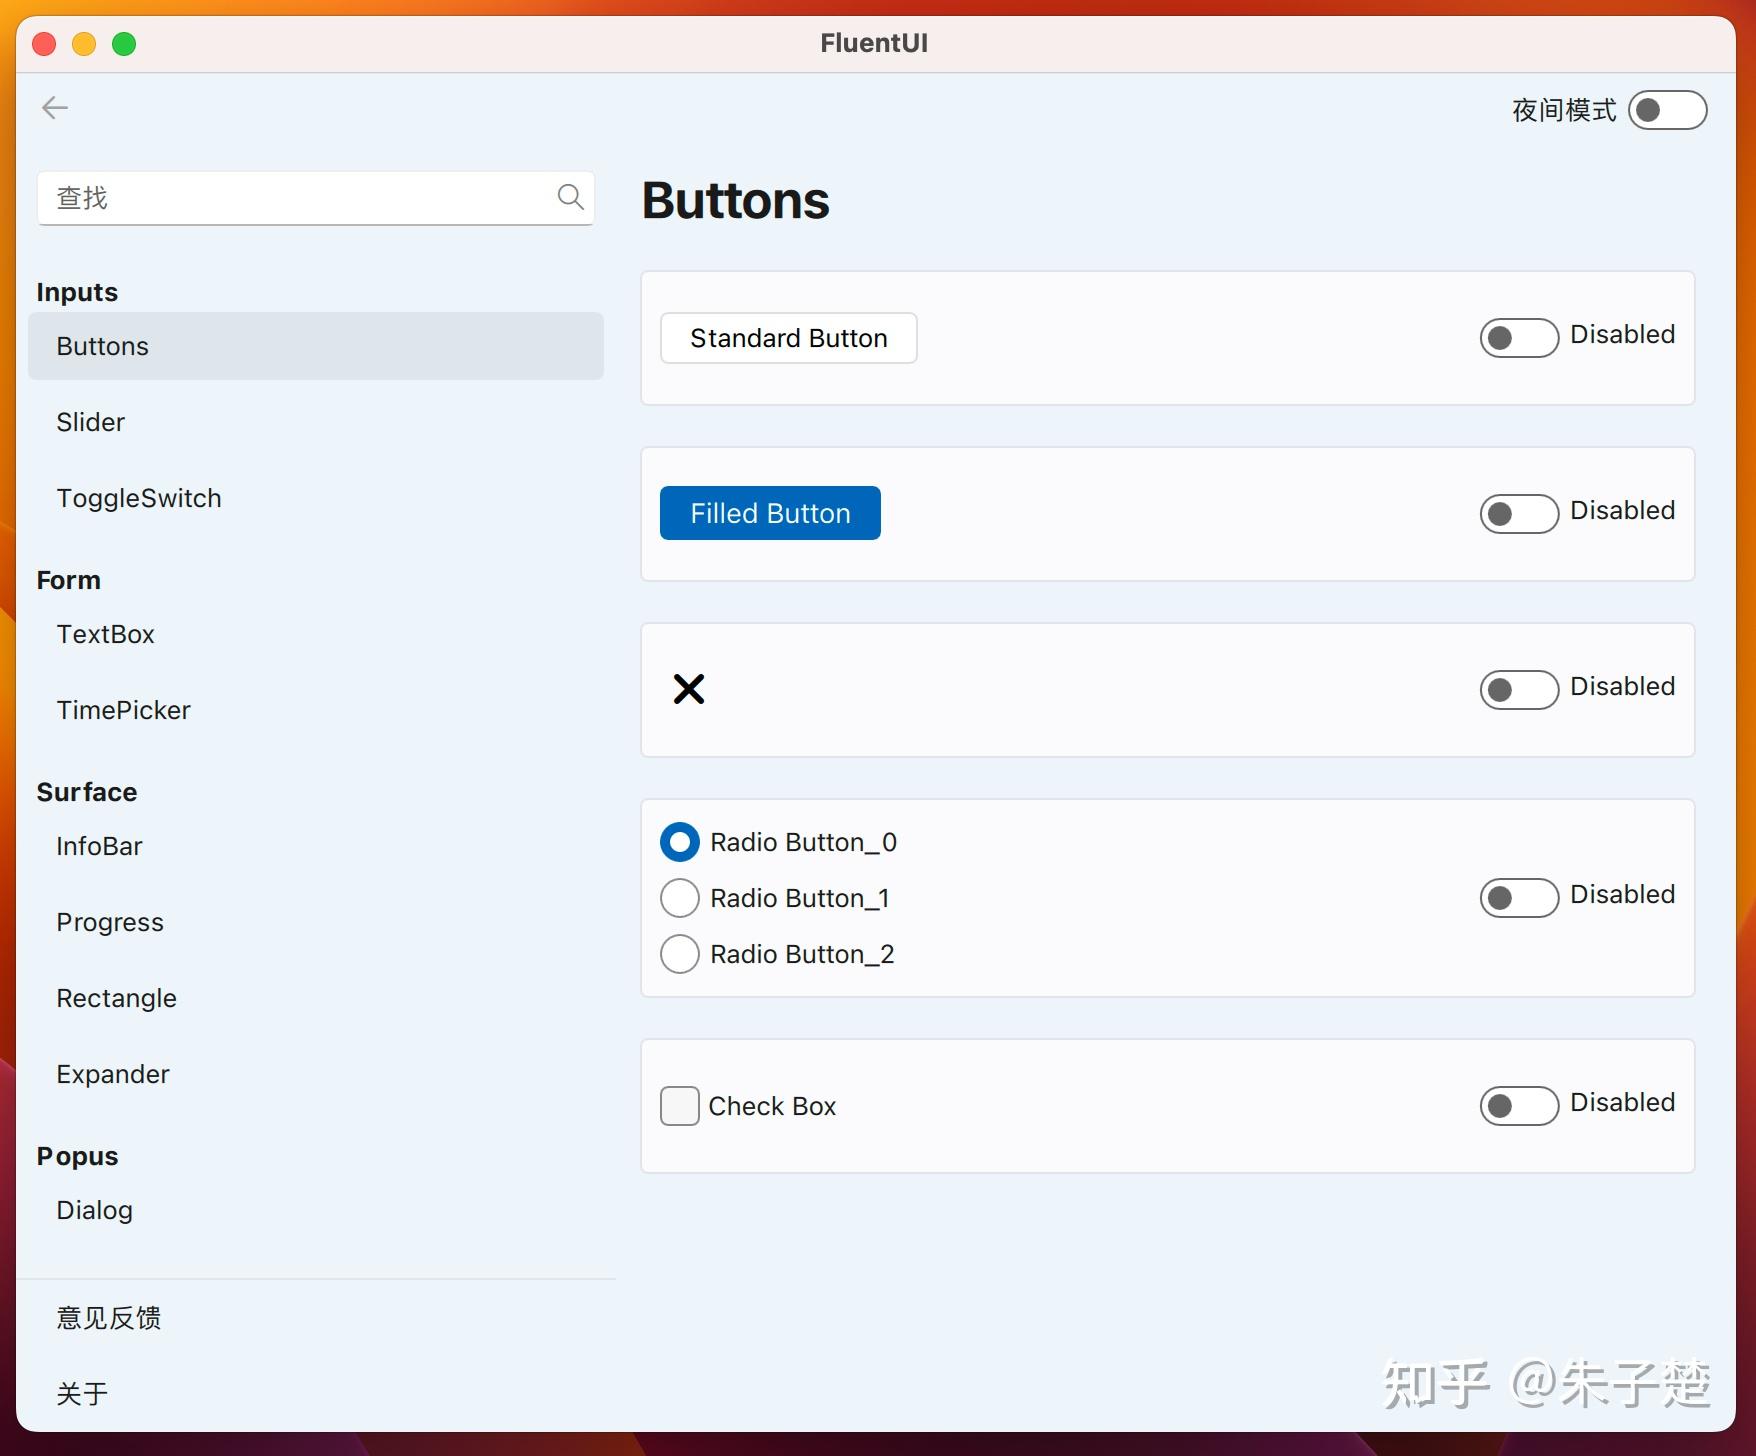
Task: Click the magnifier search icon
Action: (x=570, y=197)
